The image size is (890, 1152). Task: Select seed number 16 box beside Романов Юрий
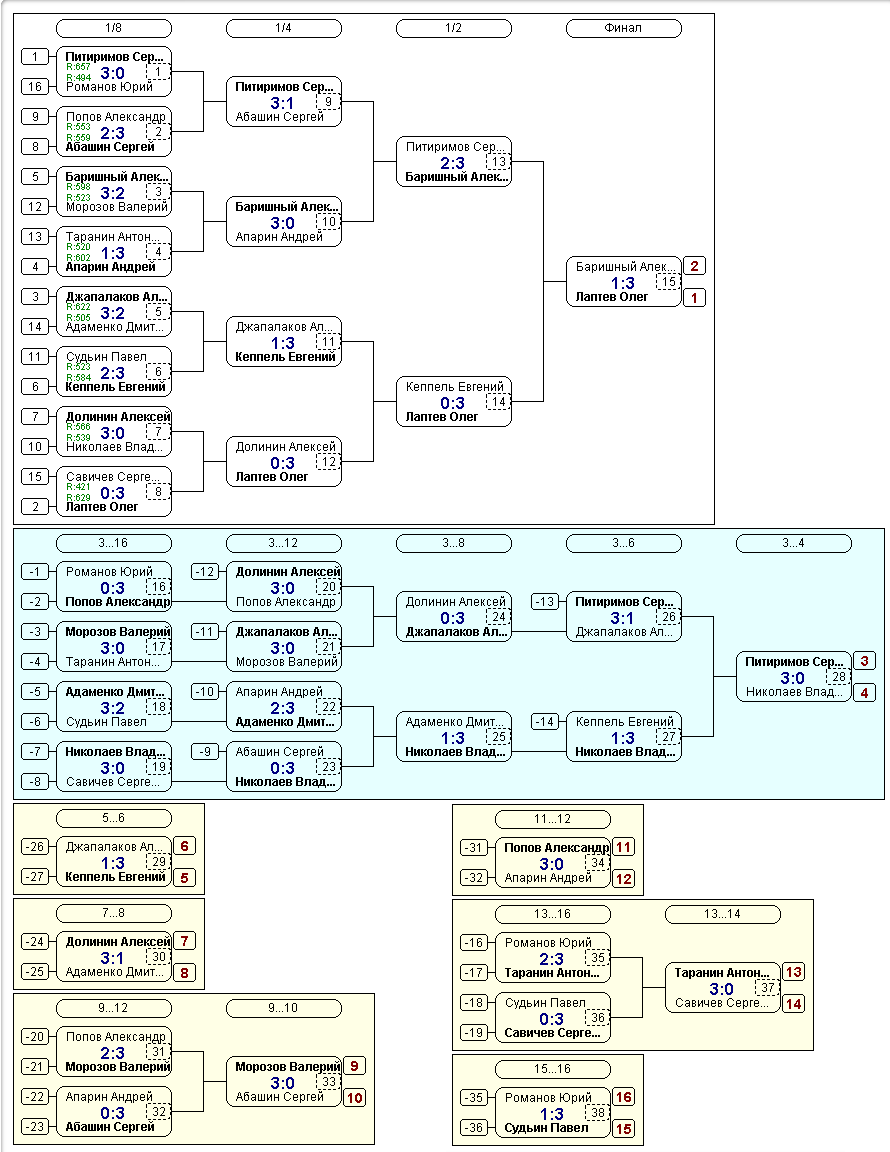click(x=35, y=87)
